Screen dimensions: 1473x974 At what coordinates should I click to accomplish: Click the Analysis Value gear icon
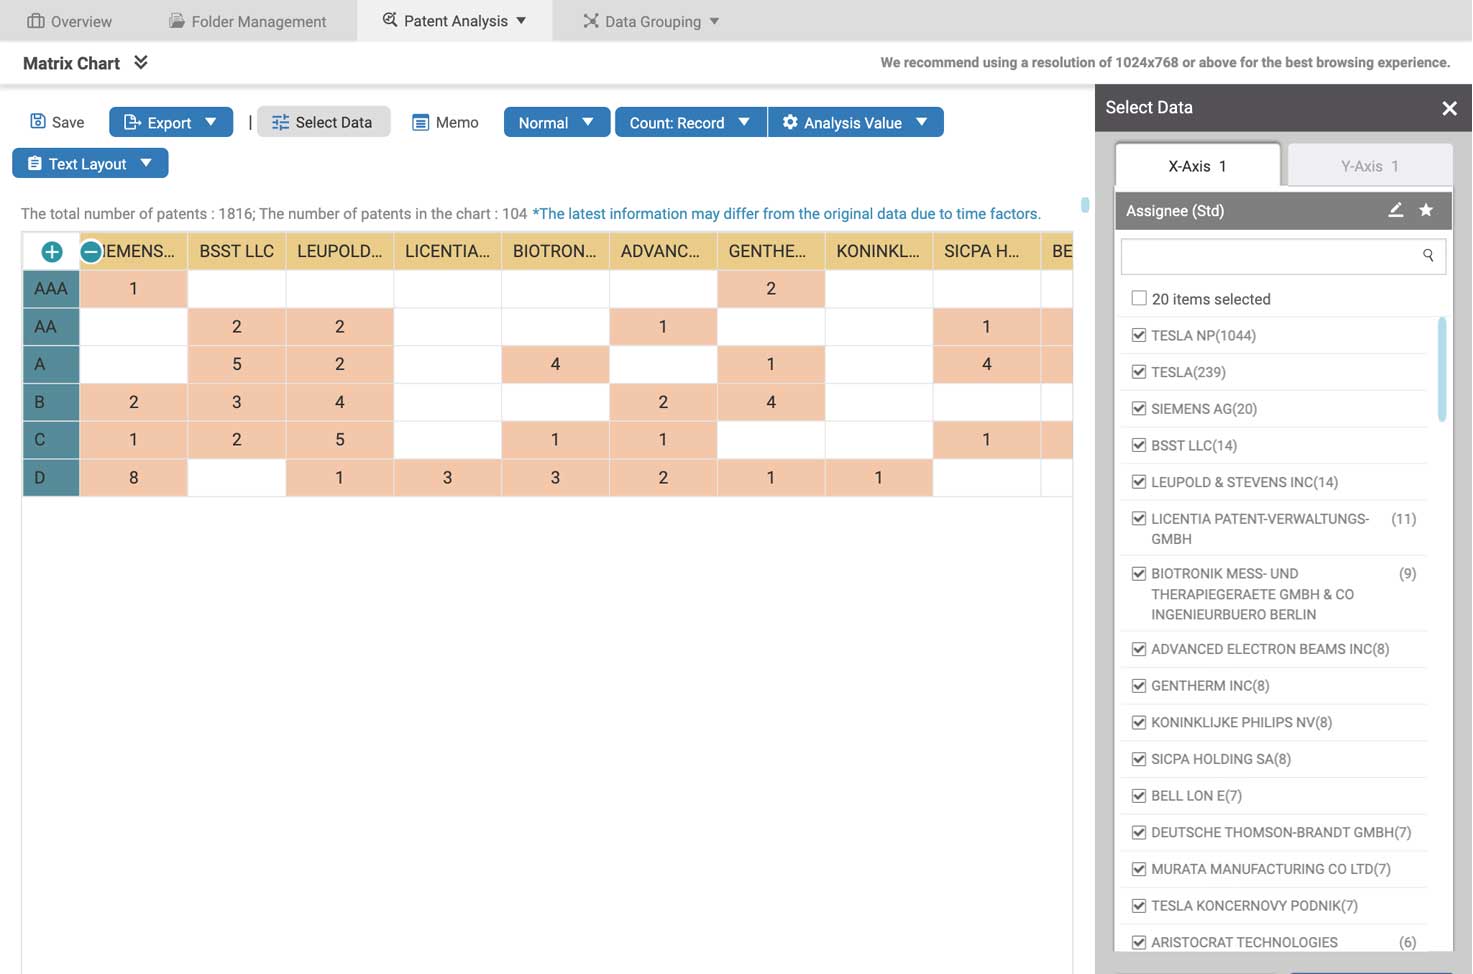[x=790, y=122]
